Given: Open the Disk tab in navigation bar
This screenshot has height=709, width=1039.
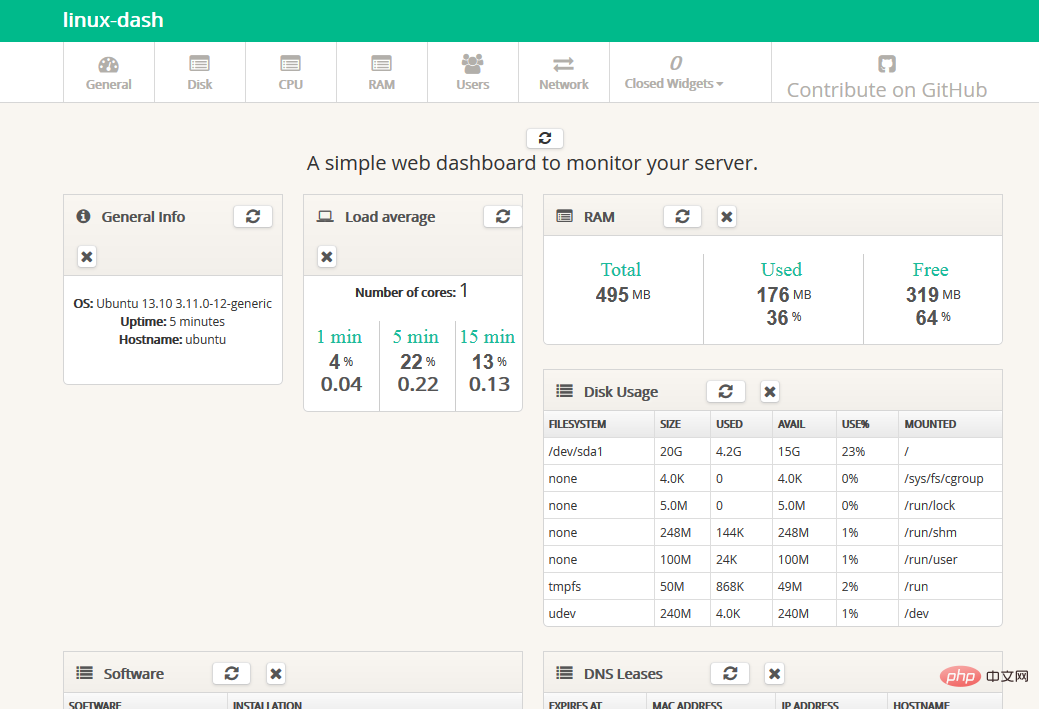Looking at the screenshot, I should [199, 73].
